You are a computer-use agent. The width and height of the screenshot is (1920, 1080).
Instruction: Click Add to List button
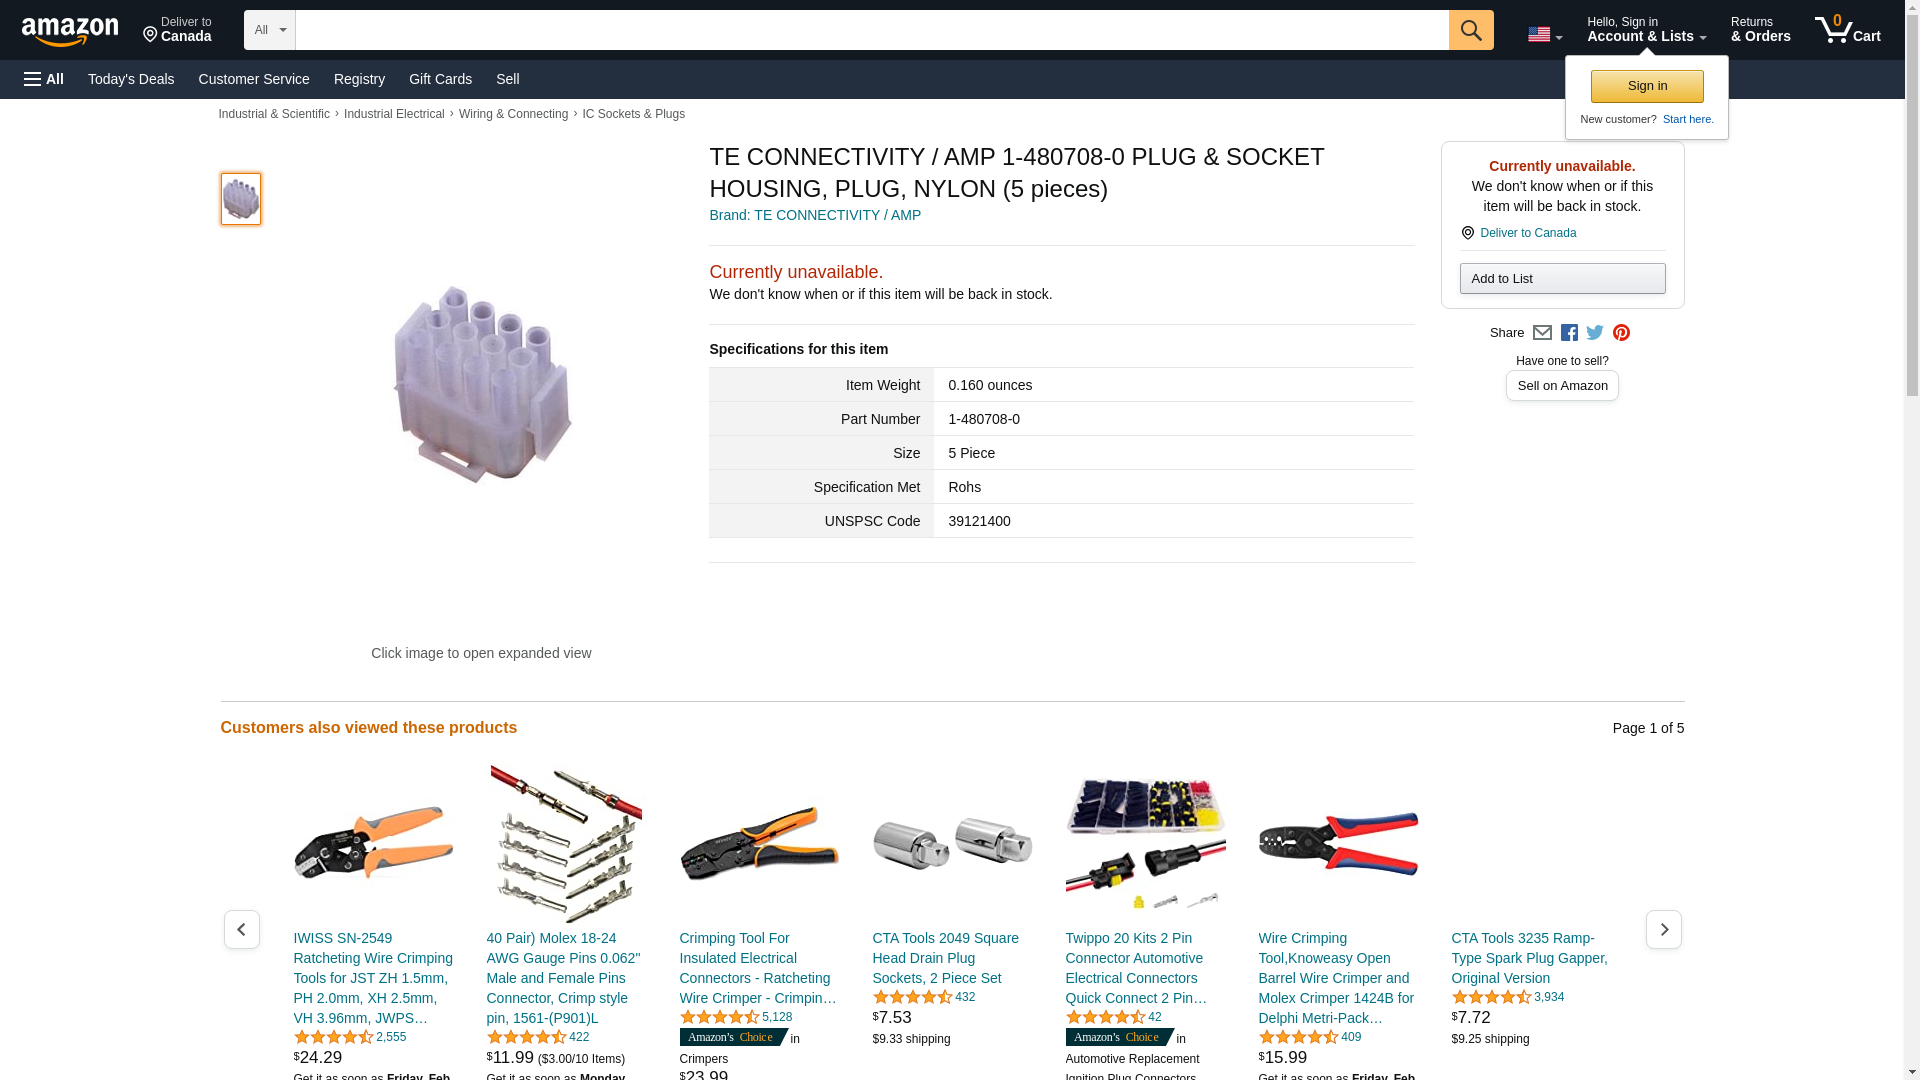1562,279
